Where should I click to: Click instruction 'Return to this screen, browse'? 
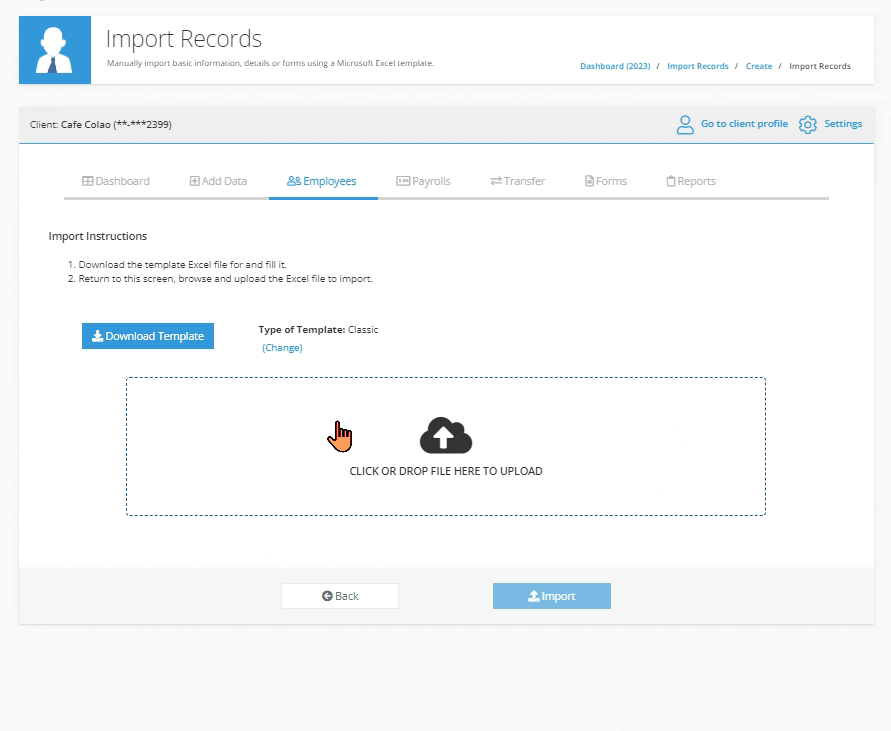(x=225, y=279)
